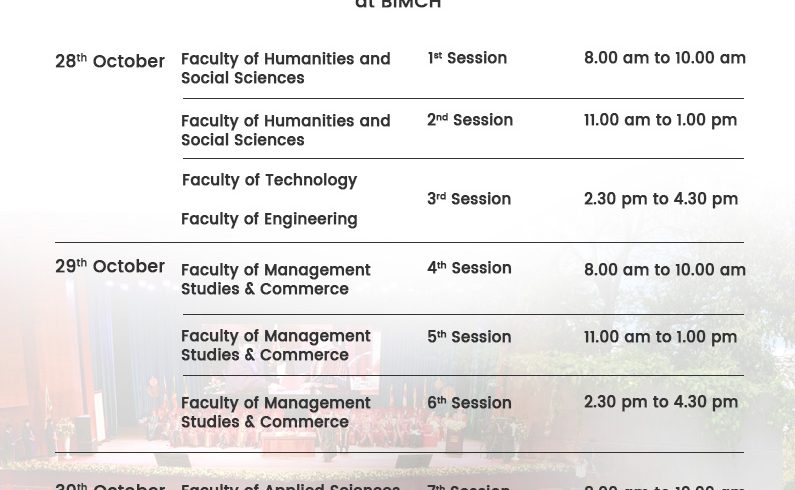Click the 6th Session time 2.30 pm to 4.30 pm
Screen dimensions: 795x490
661,402
